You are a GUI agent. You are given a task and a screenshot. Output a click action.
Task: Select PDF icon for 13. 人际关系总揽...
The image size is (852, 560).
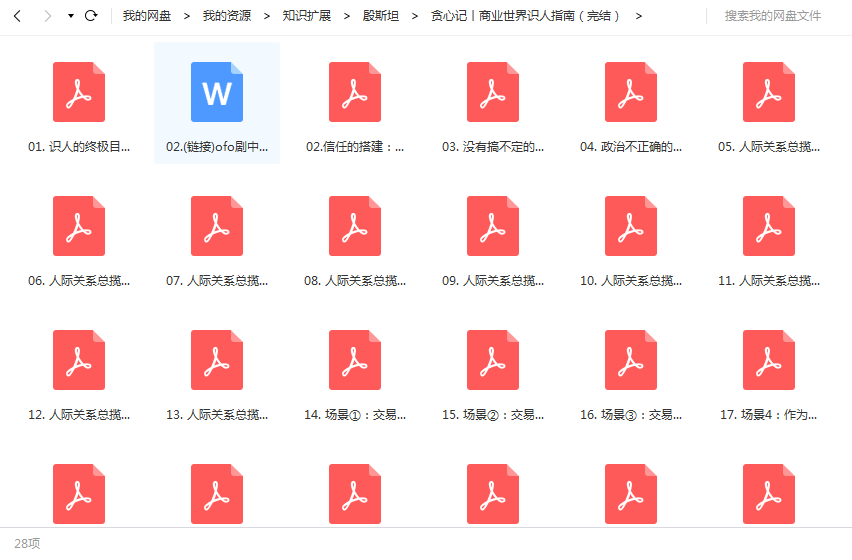217,360
